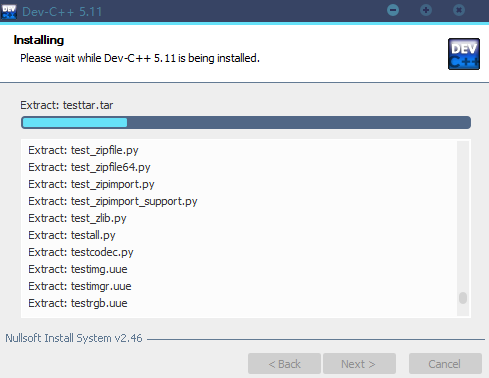Image resolution: width=489 pixels, height=378 pixels.
Task: Click the Cancel button
Action: tap(445, 364)
